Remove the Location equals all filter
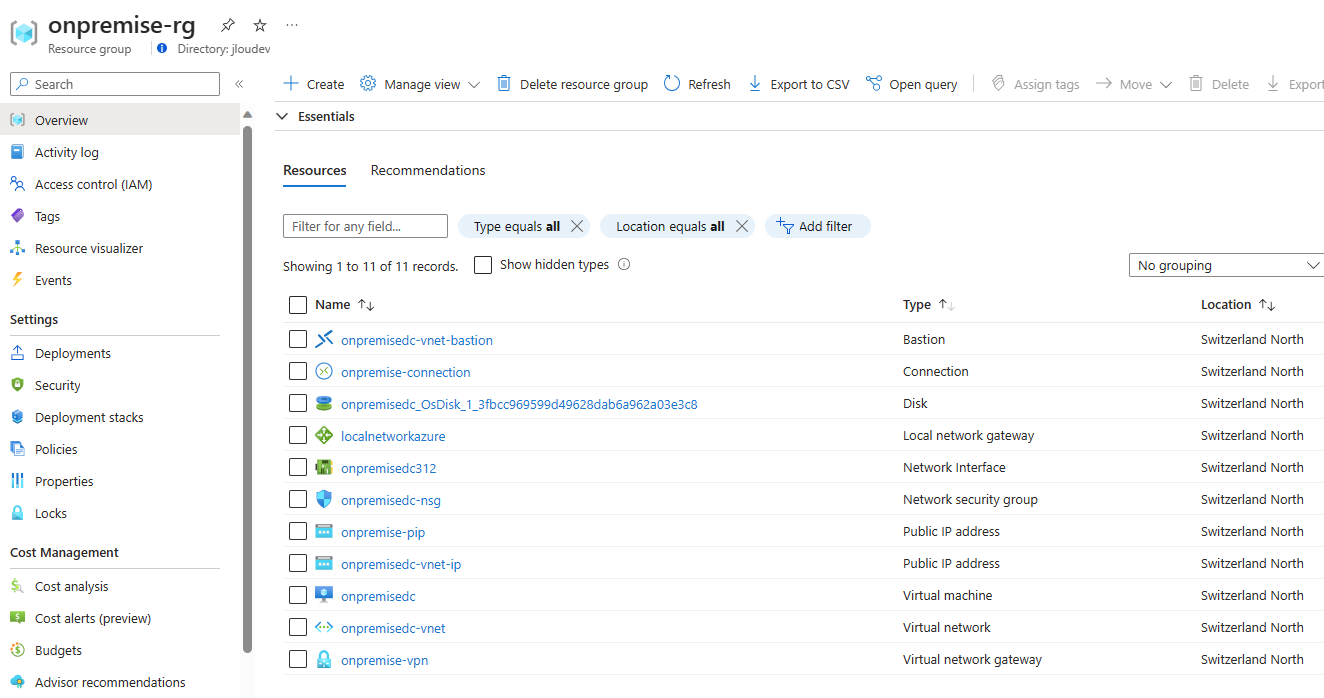1324x698 pixels. [x=742, y=227]
